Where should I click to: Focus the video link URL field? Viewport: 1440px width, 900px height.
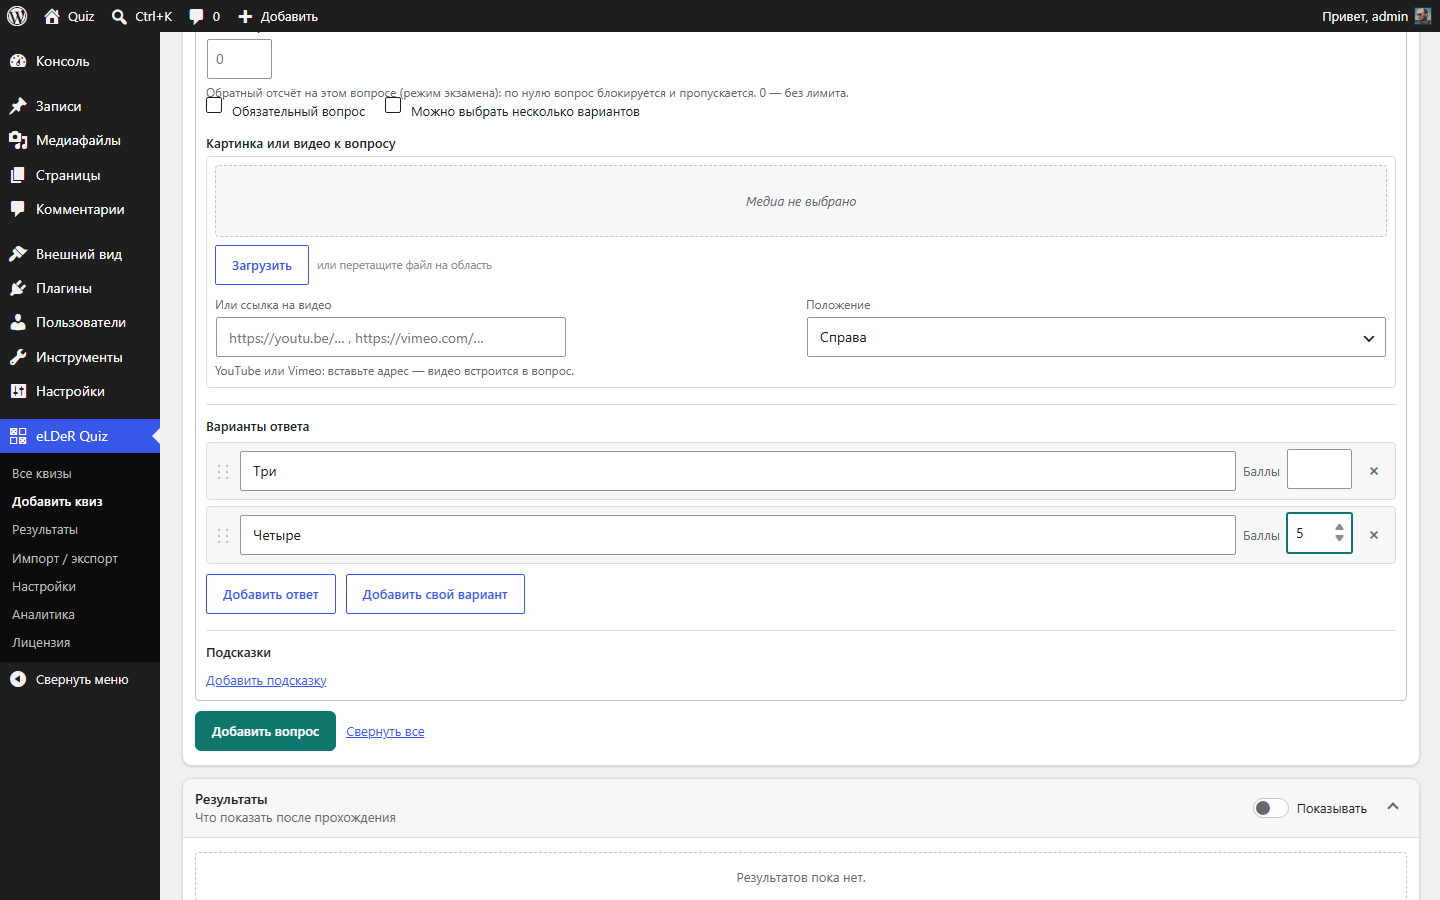click(391, 337)
